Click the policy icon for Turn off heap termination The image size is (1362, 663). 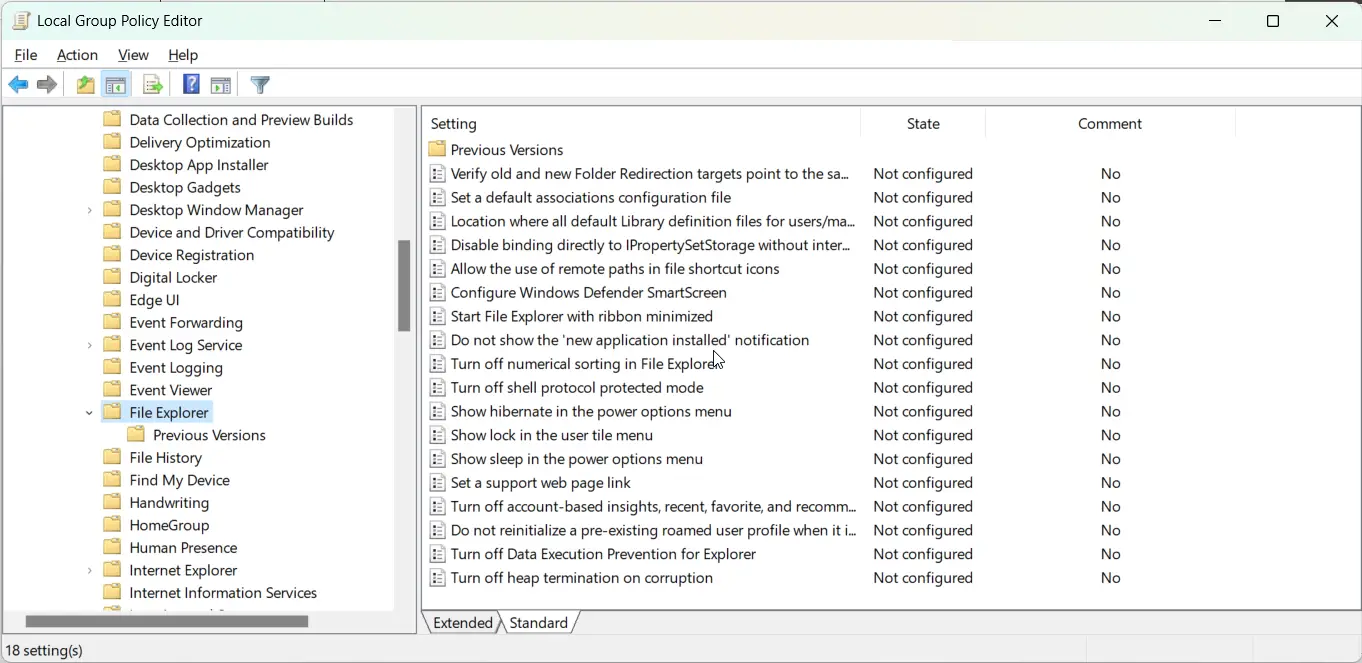[437, 578]
